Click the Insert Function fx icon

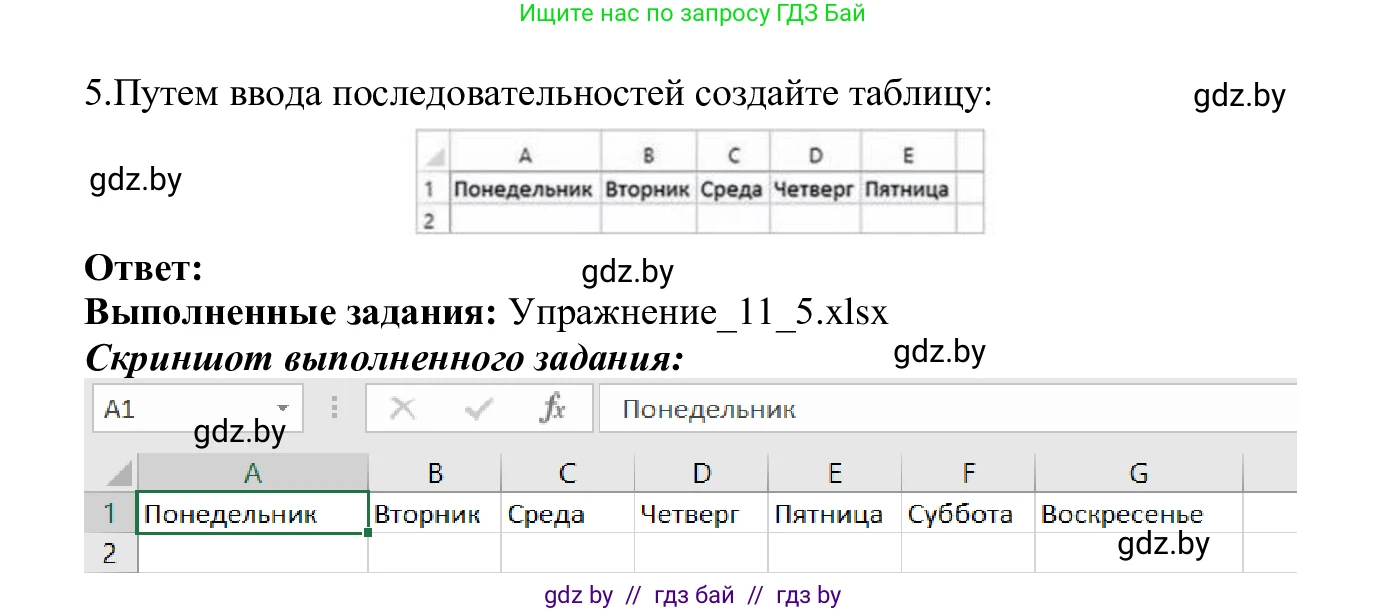tap(553, 408)
